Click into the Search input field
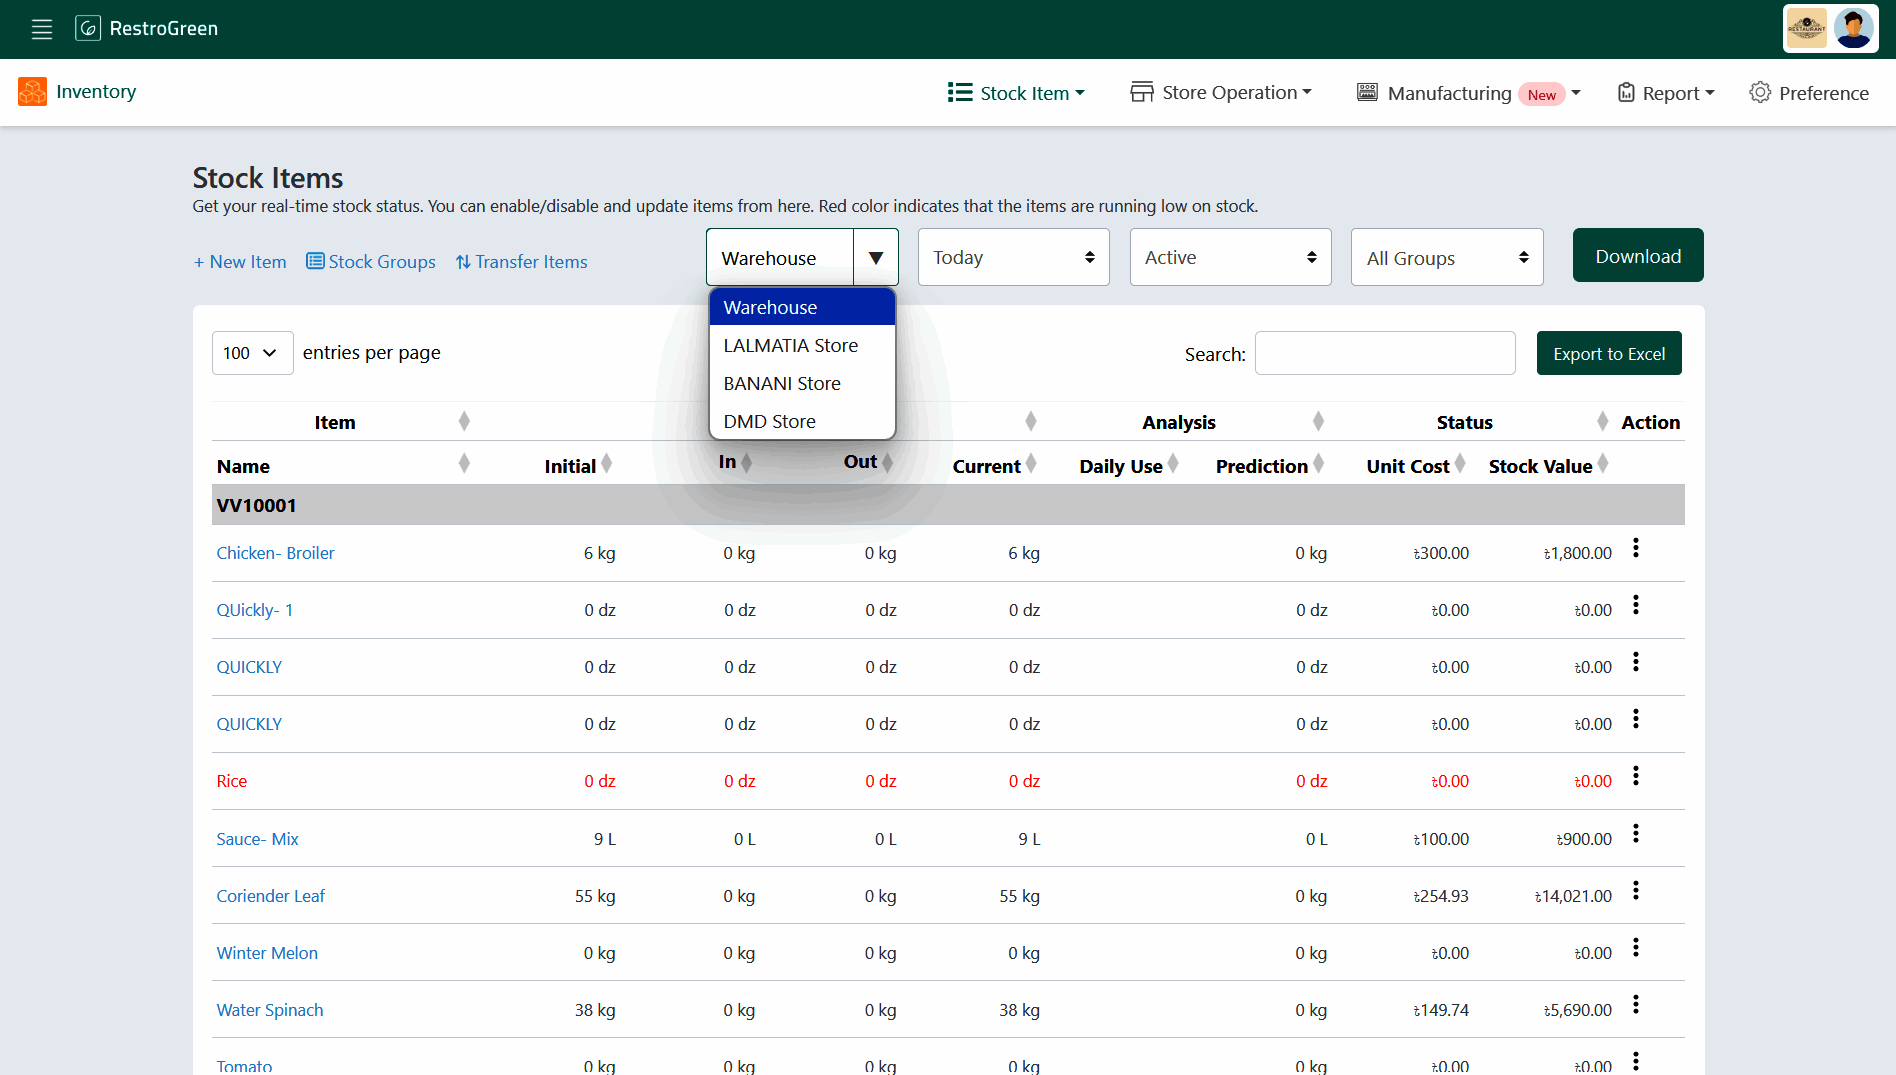The height and width of the screenshot is (1075, 1896). coord(1384,354)
